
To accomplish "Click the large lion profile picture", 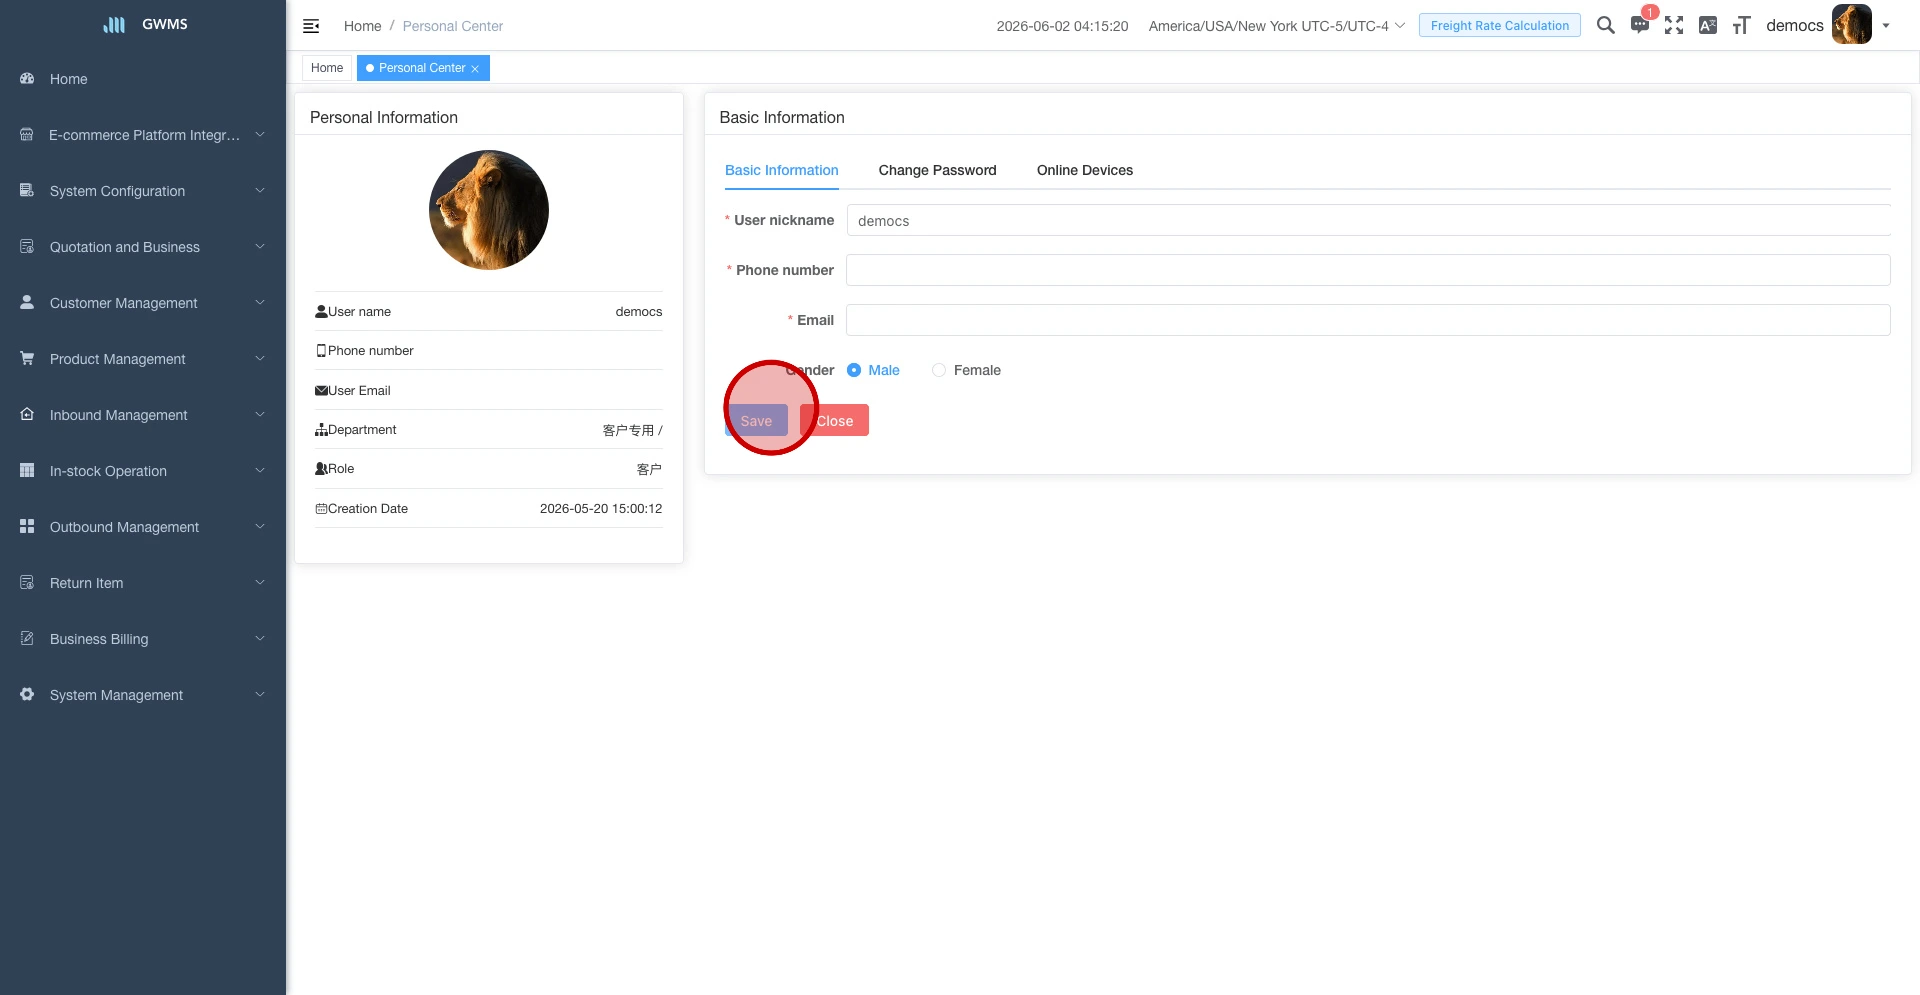I will (x=489, y=210).
